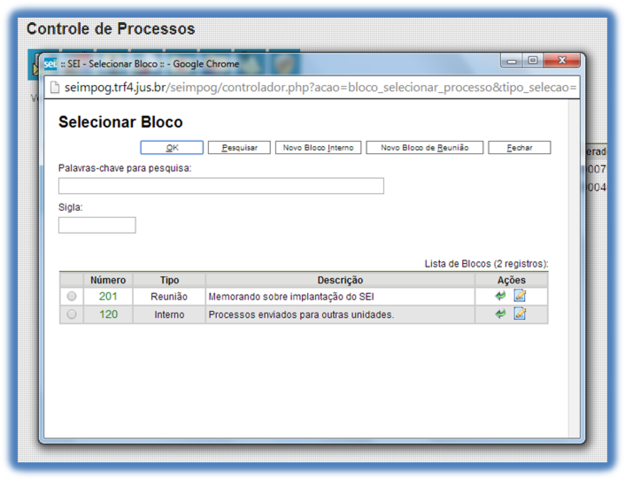Select the radio button for block 120

tap(71, 314)
